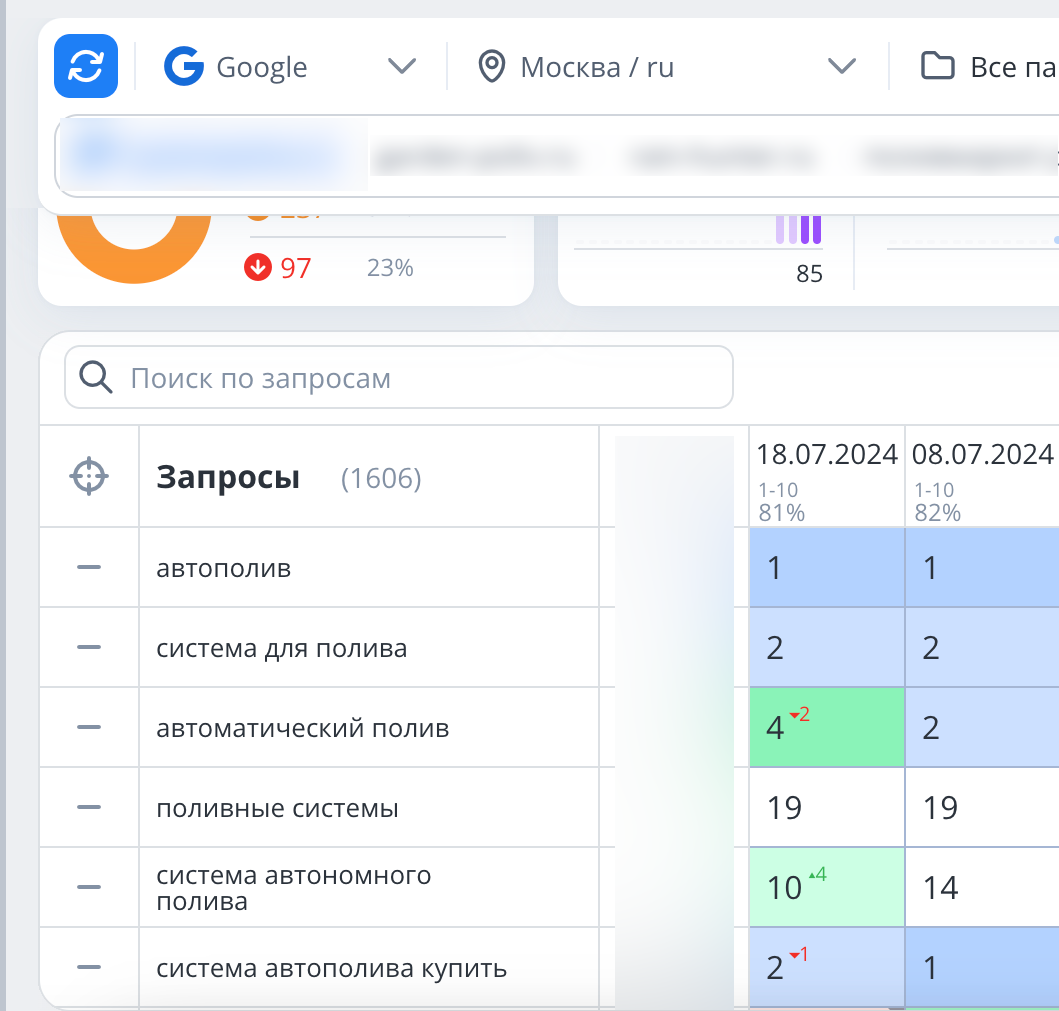Click the blue refresh sync icon
1059x1011 pixels.
(x=86, y=67)
